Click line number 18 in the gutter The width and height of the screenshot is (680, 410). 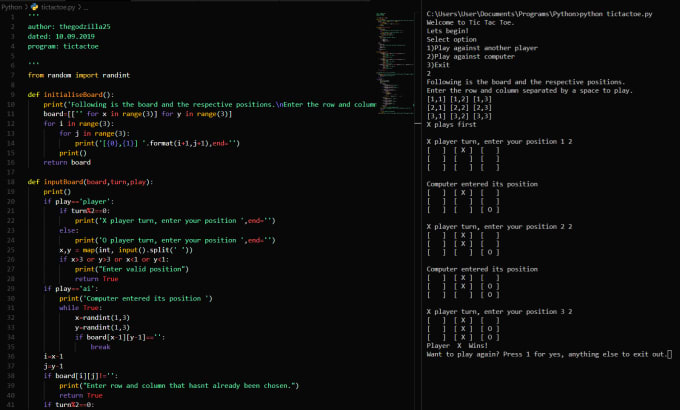tap(11, 182)
